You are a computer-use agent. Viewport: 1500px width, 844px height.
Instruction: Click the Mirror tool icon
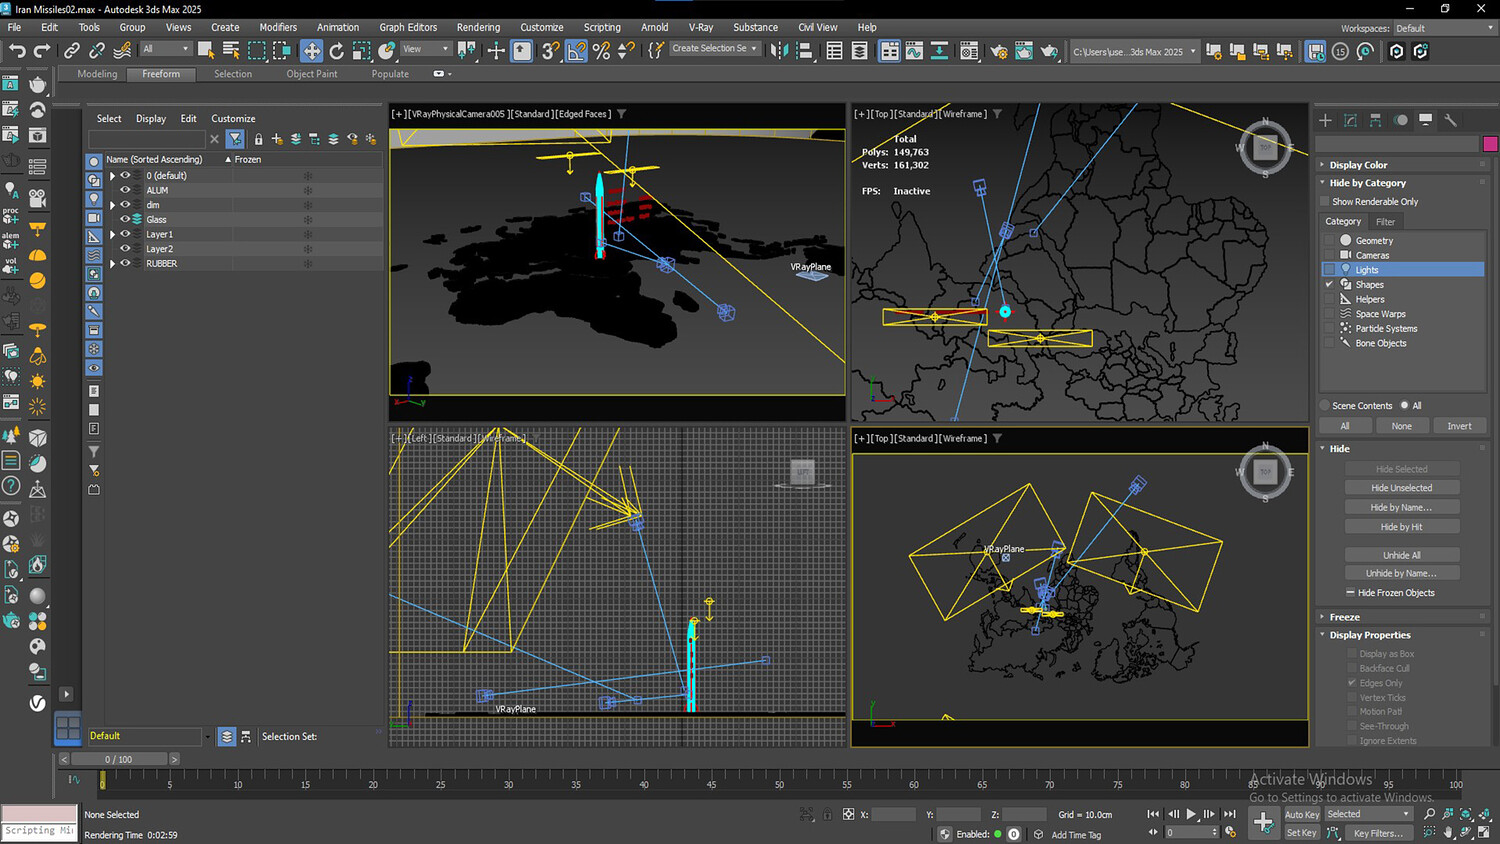click(x=779, y=51)
